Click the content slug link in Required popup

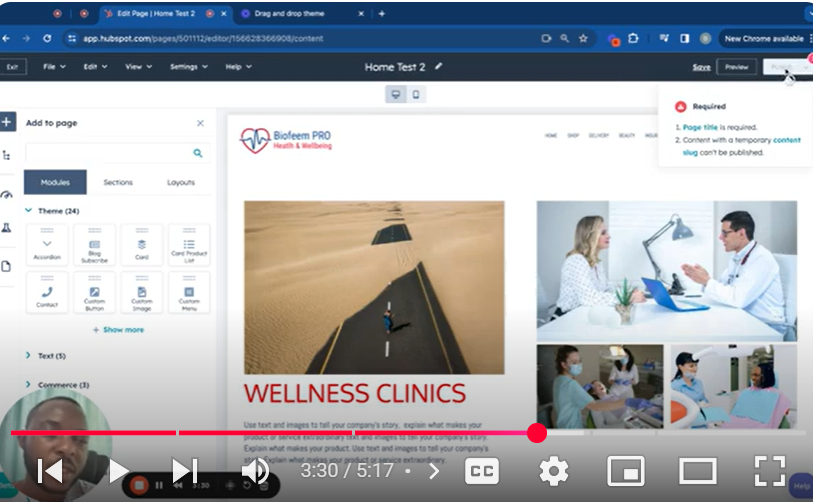(741, 146)
